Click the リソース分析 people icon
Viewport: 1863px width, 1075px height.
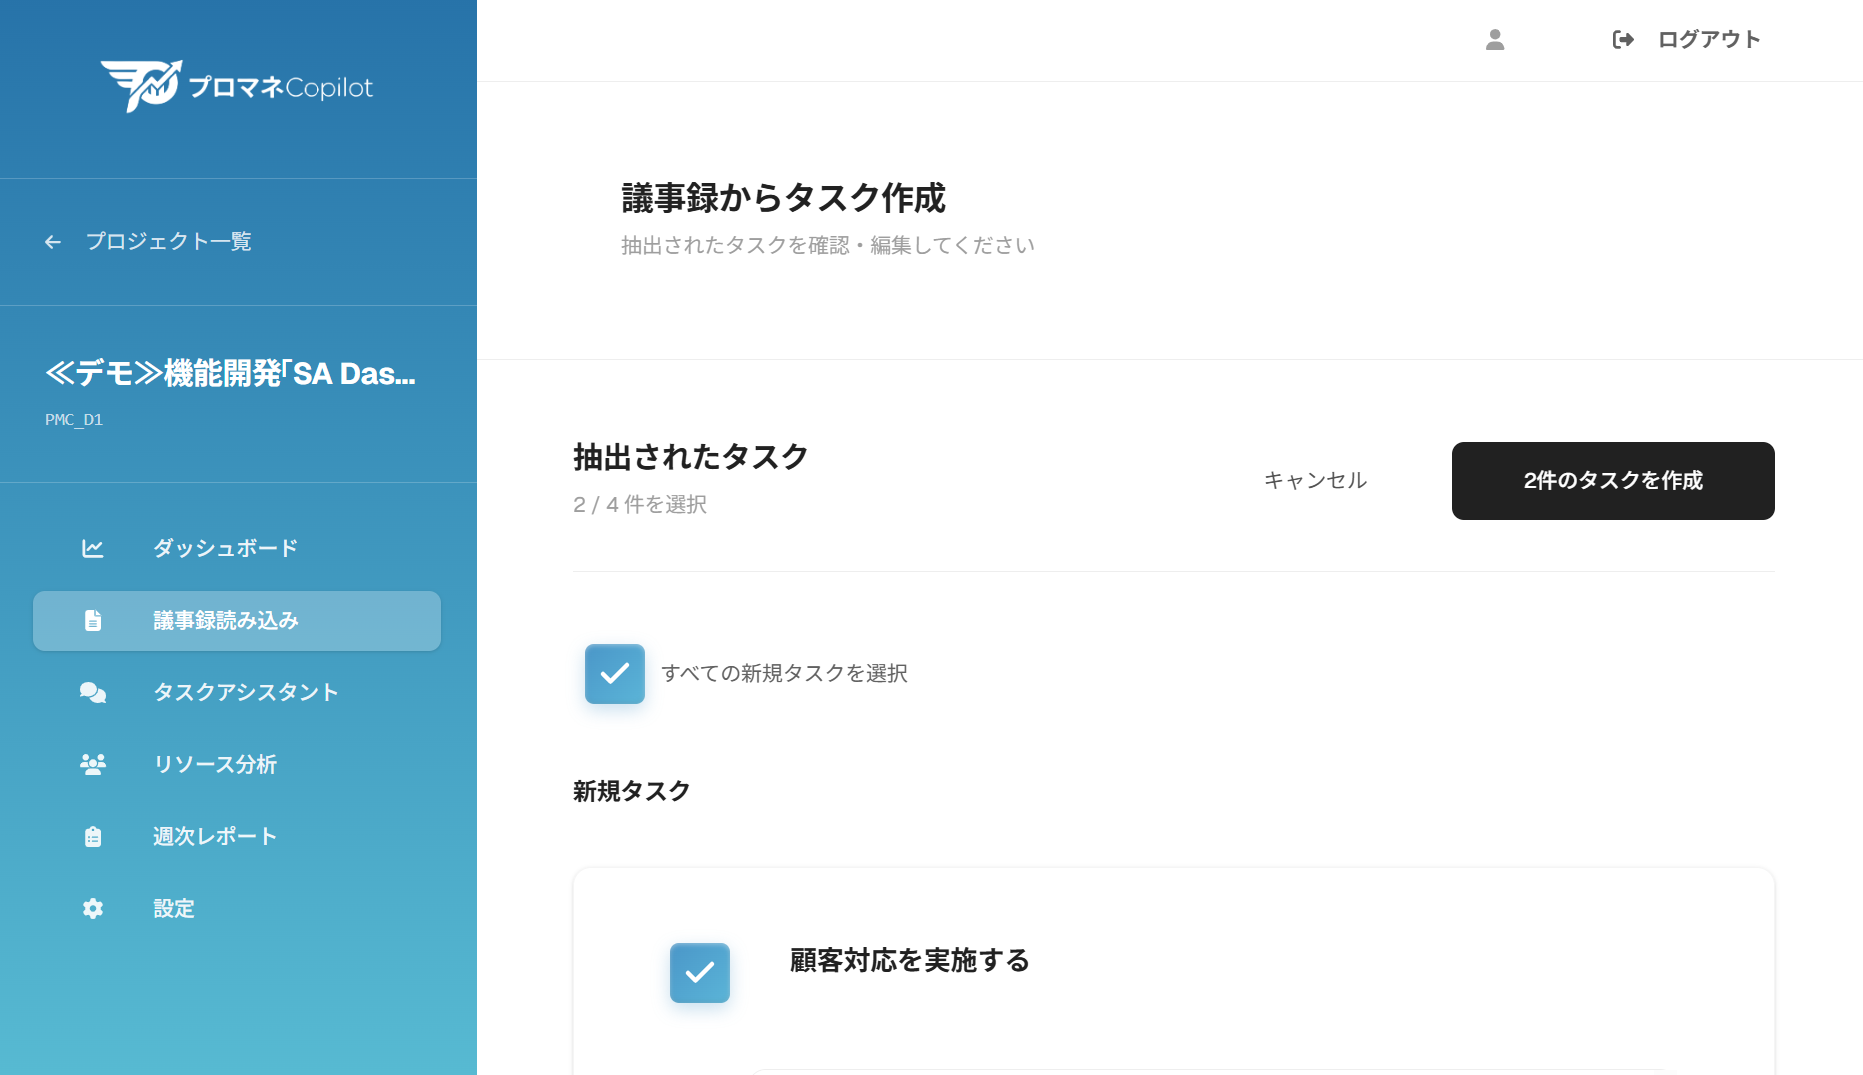click(x=92, y=764)
